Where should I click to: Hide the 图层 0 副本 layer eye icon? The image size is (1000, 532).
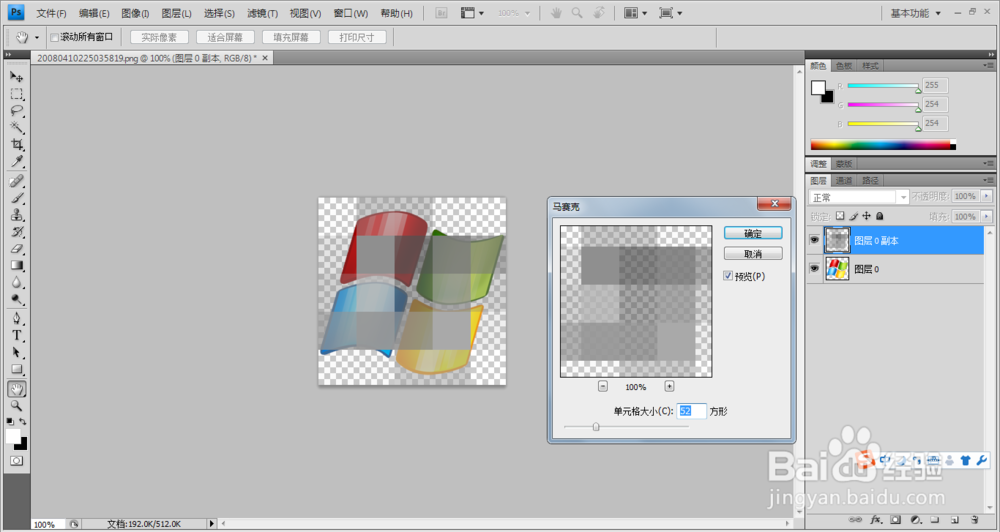(814, 240)
